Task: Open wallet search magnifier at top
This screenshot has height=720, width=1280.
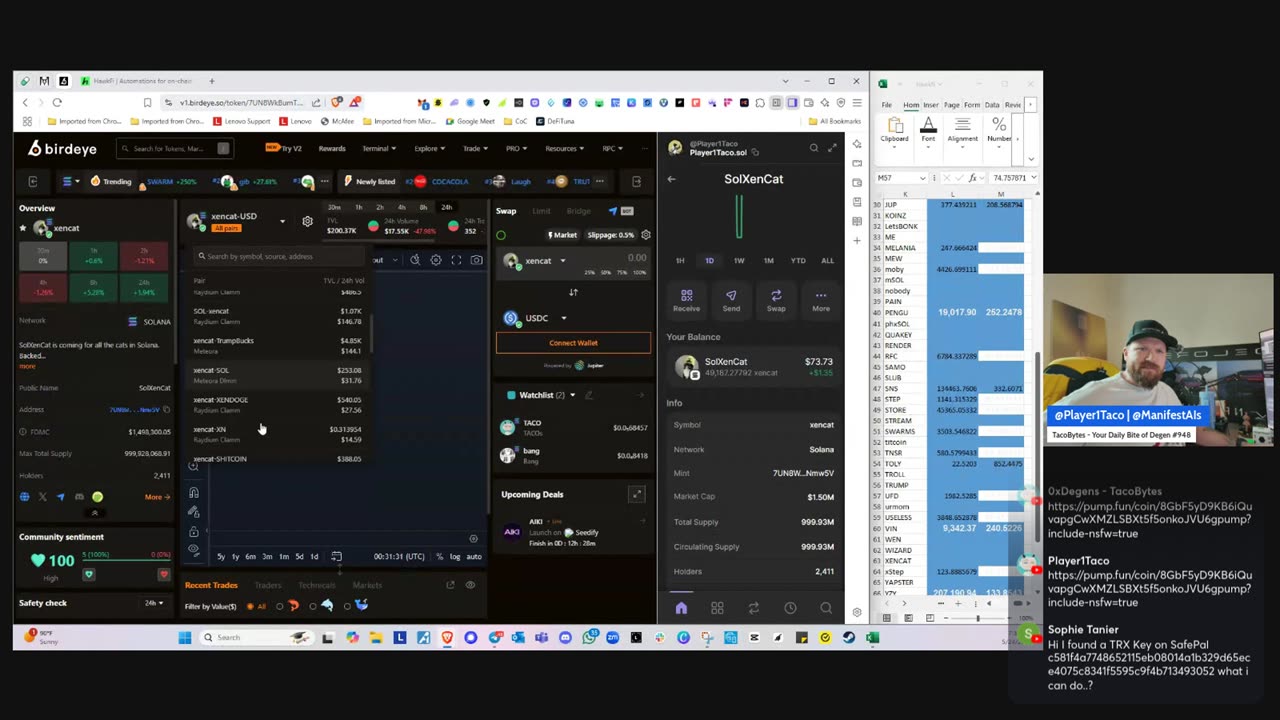Action: point(813,148)
